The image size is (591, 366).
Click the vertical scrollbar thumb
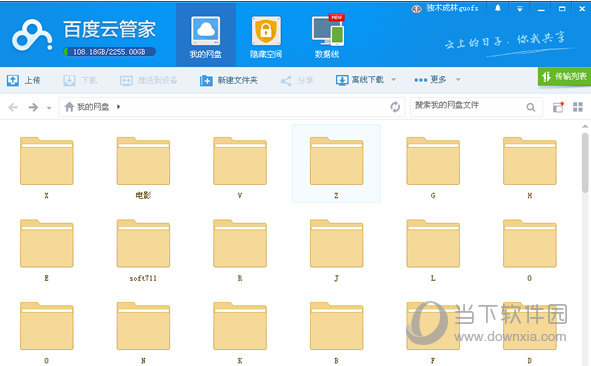[585, 163]
